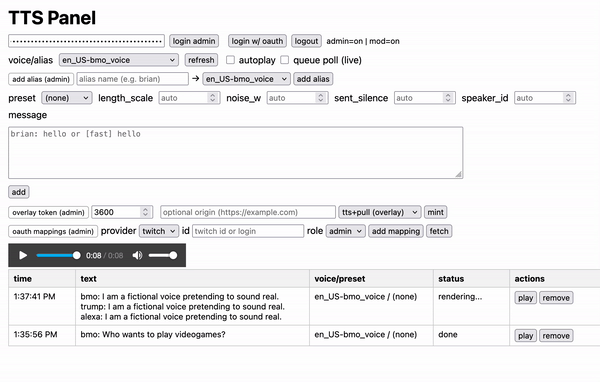
Task: Click the logout button
Action: click(x=306, y=41)
